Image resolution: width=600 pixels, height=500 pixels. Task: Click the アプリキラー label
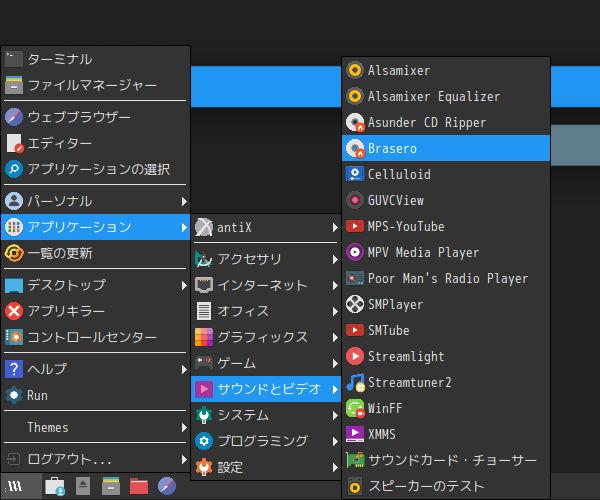pyautogui.click(x=66, y=311)
